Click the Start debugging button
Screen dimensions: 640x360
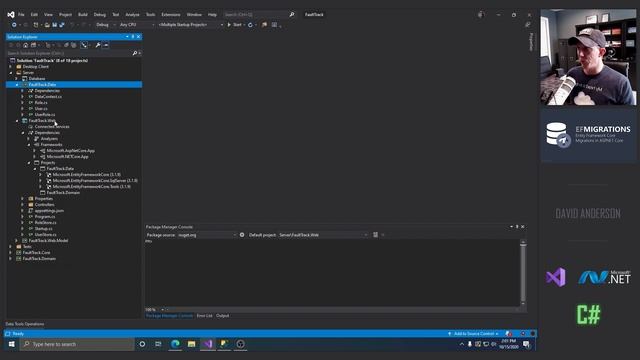click(x=235, y=24)
